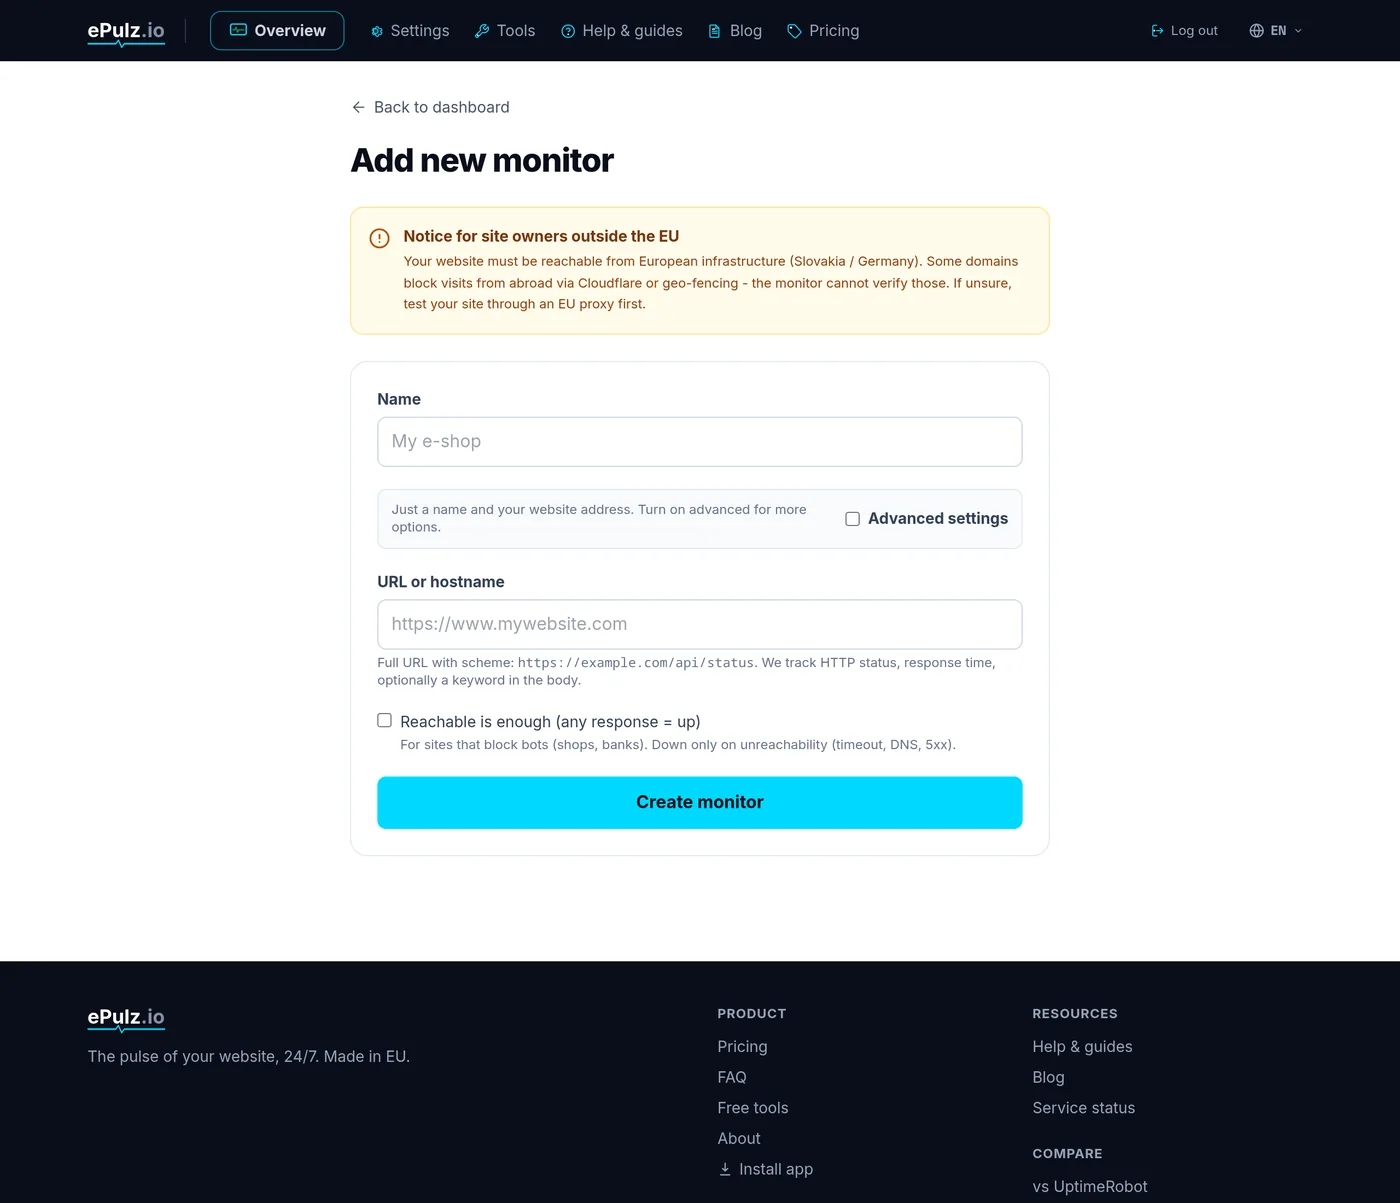The height and width of the screenshot is (1203, 1400).
Task: Open the Overview tab
Action: point(277,30)
